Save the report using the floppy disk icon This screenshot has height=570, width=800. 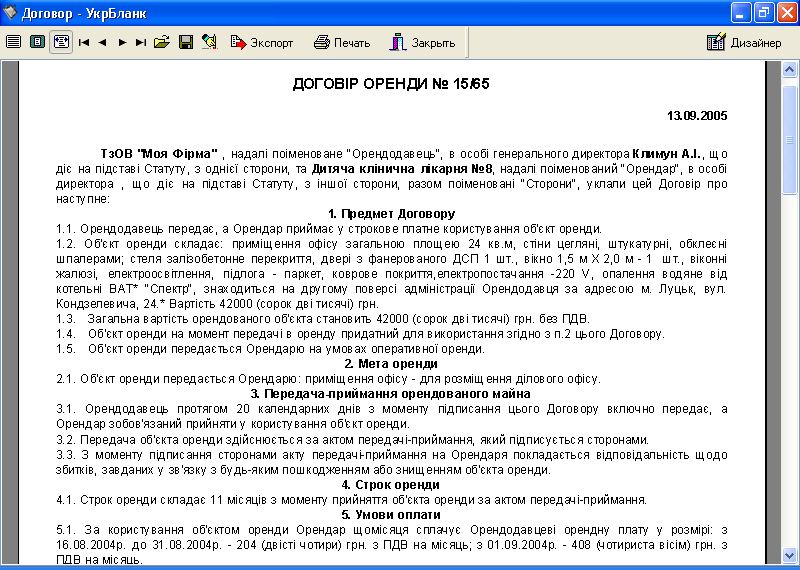point(185,42)
